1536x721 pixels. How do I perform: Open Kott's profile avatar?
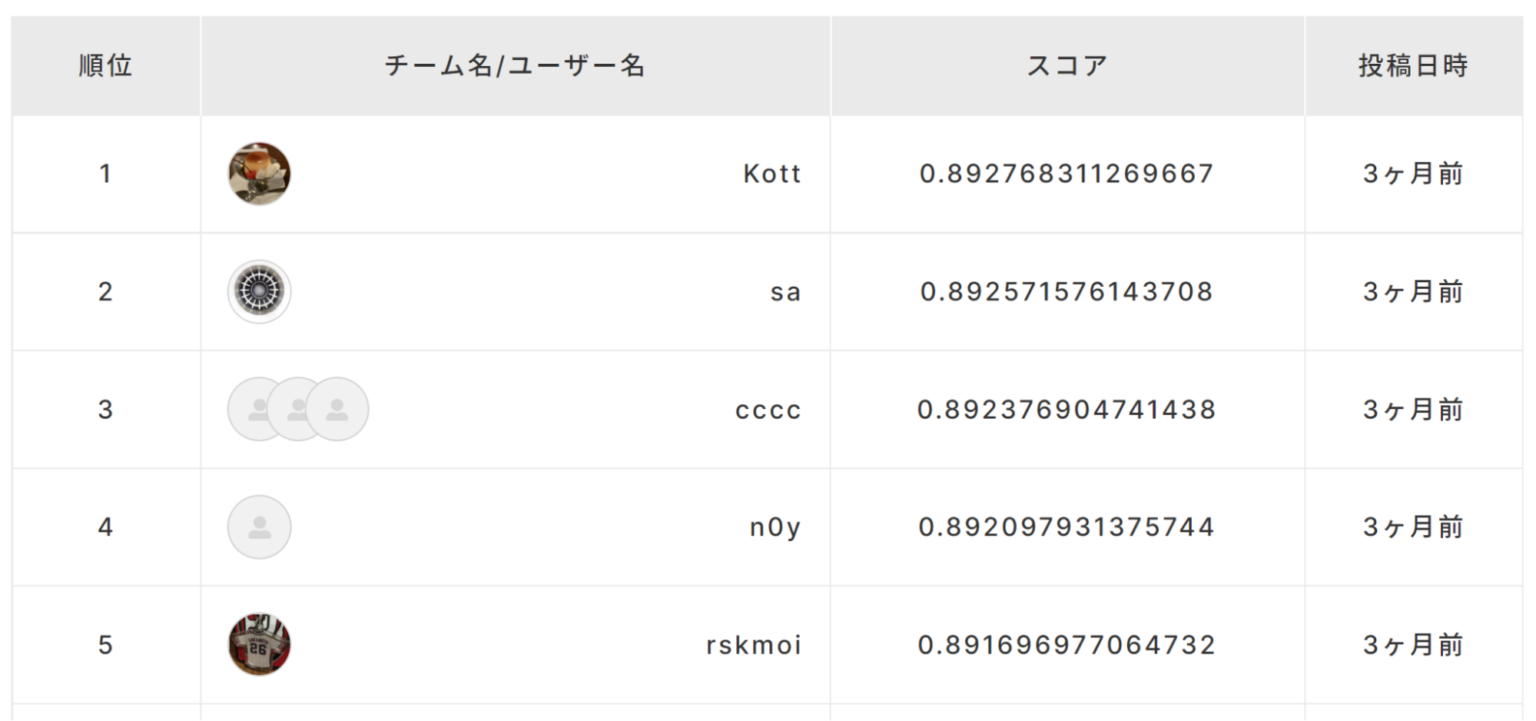(260, 174)
